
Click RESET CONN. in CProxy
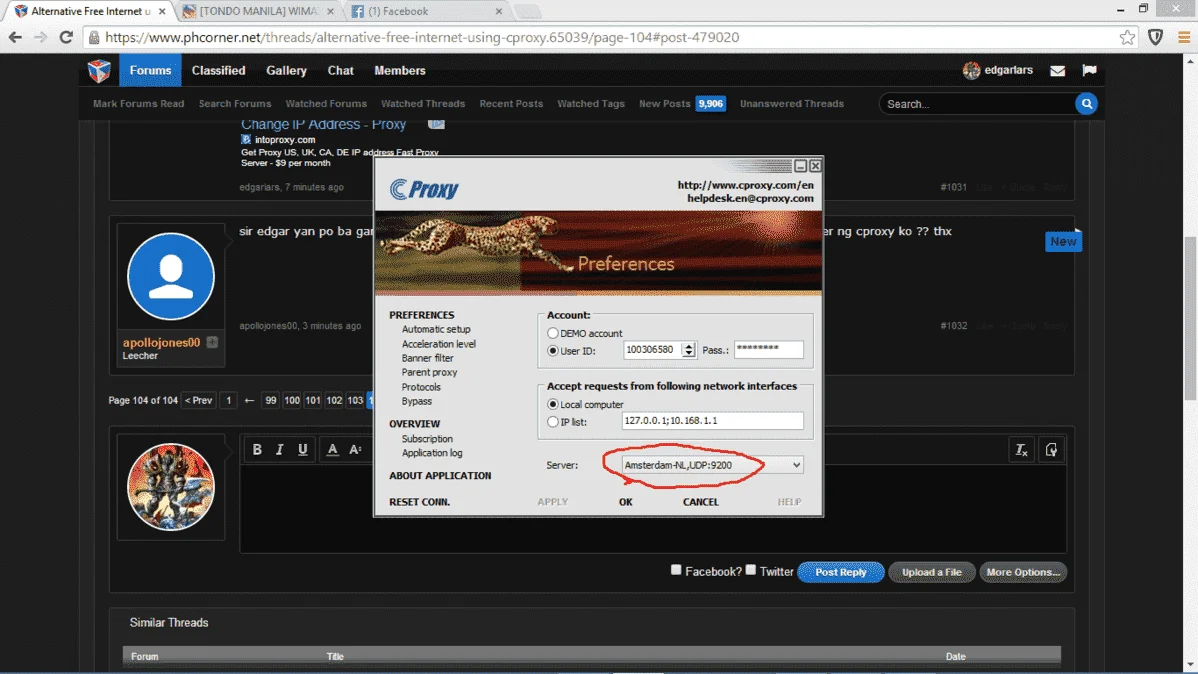419,502
